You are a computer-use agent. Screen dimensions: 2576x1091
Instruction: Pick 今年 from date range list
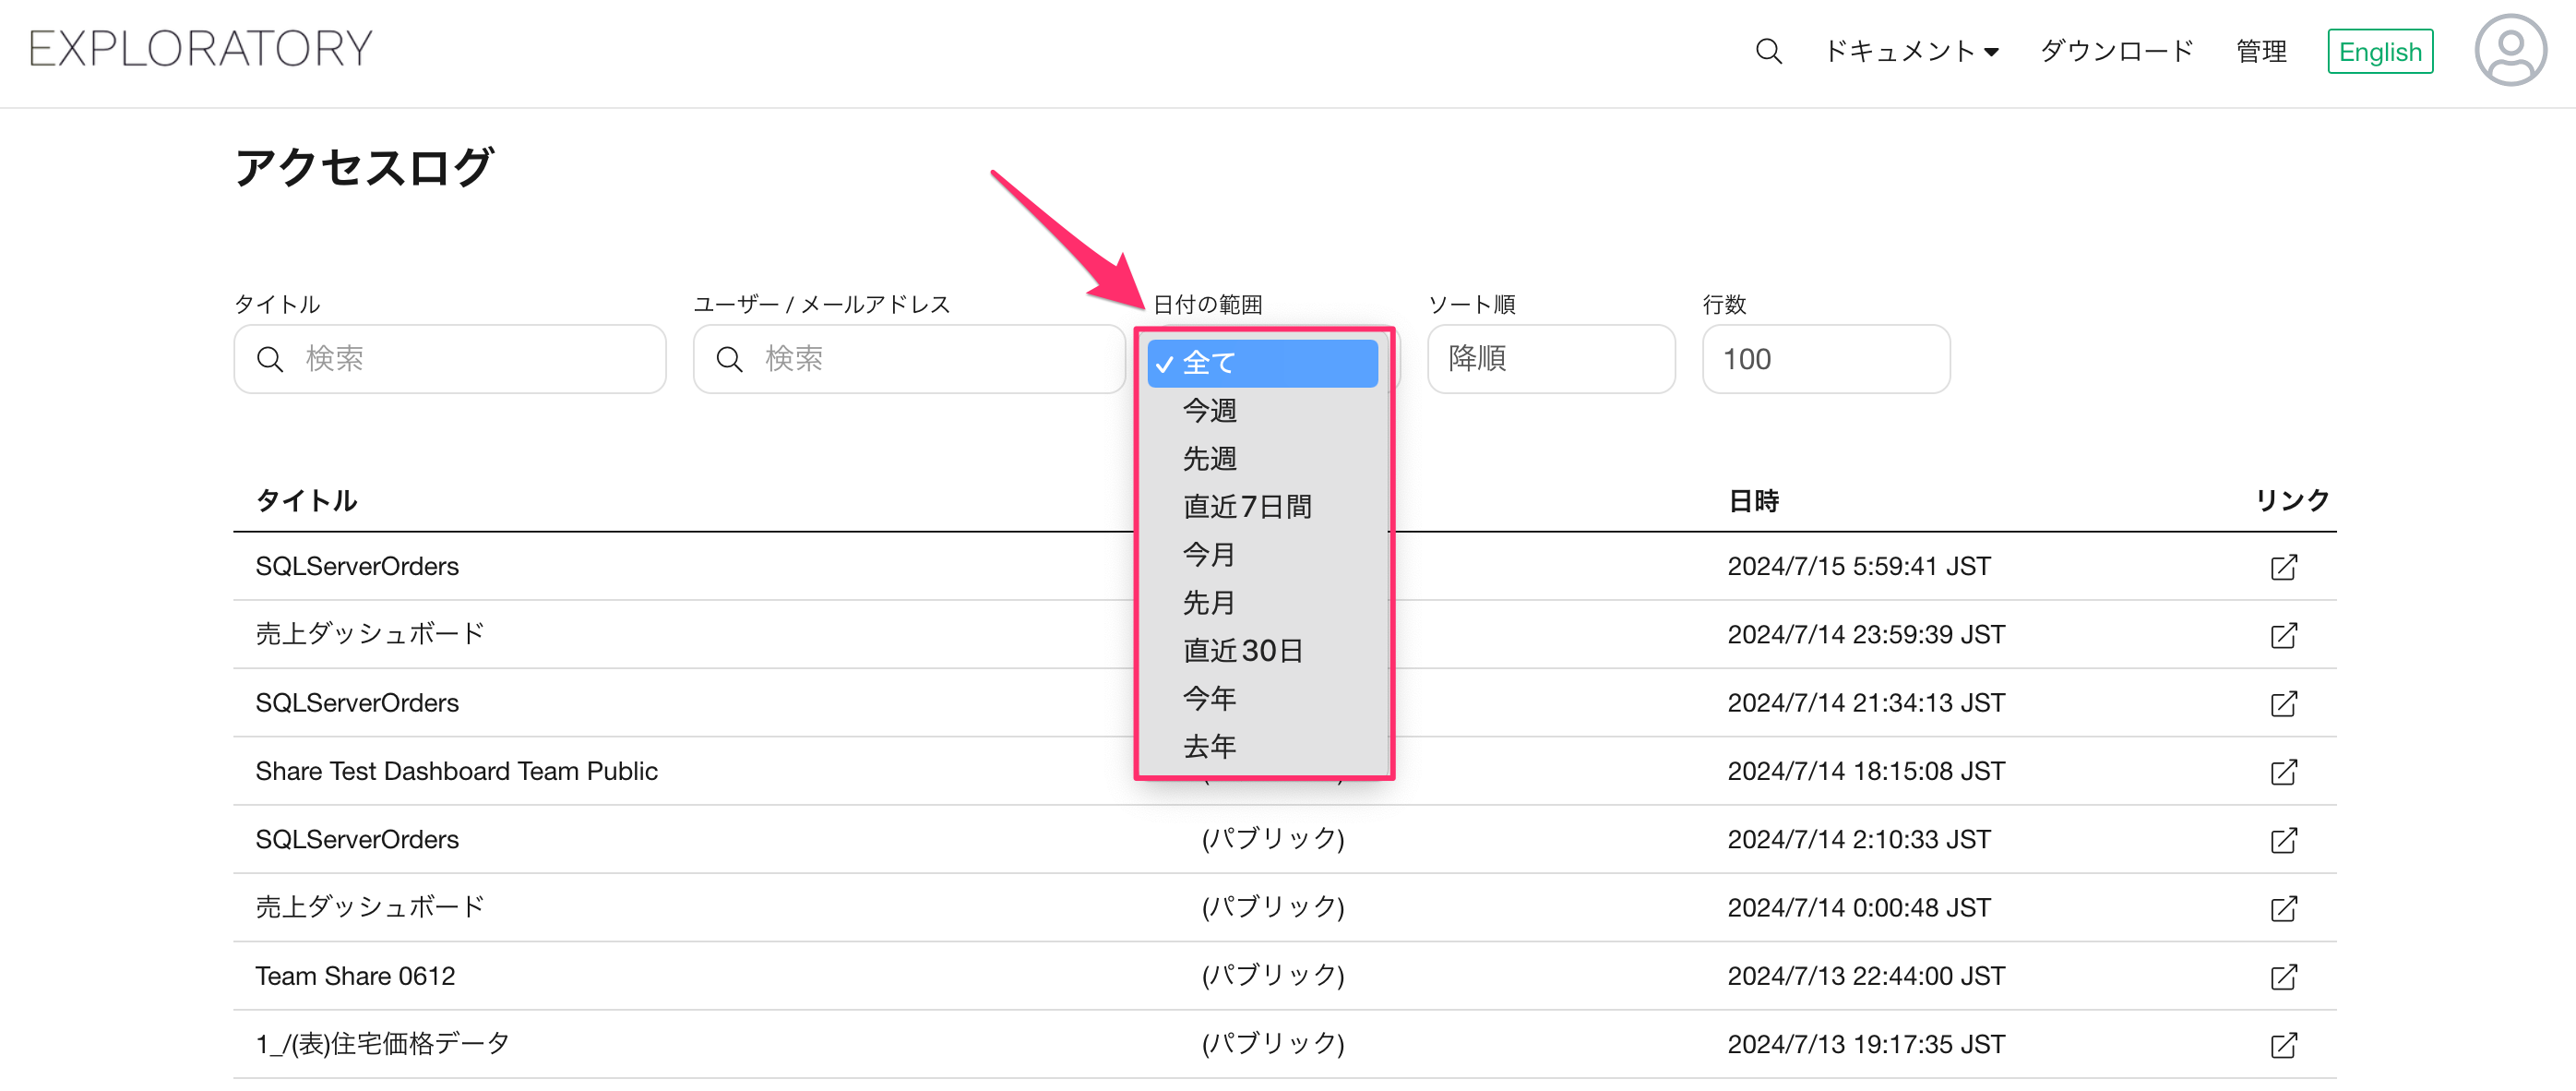click(x=1262, y=698)
